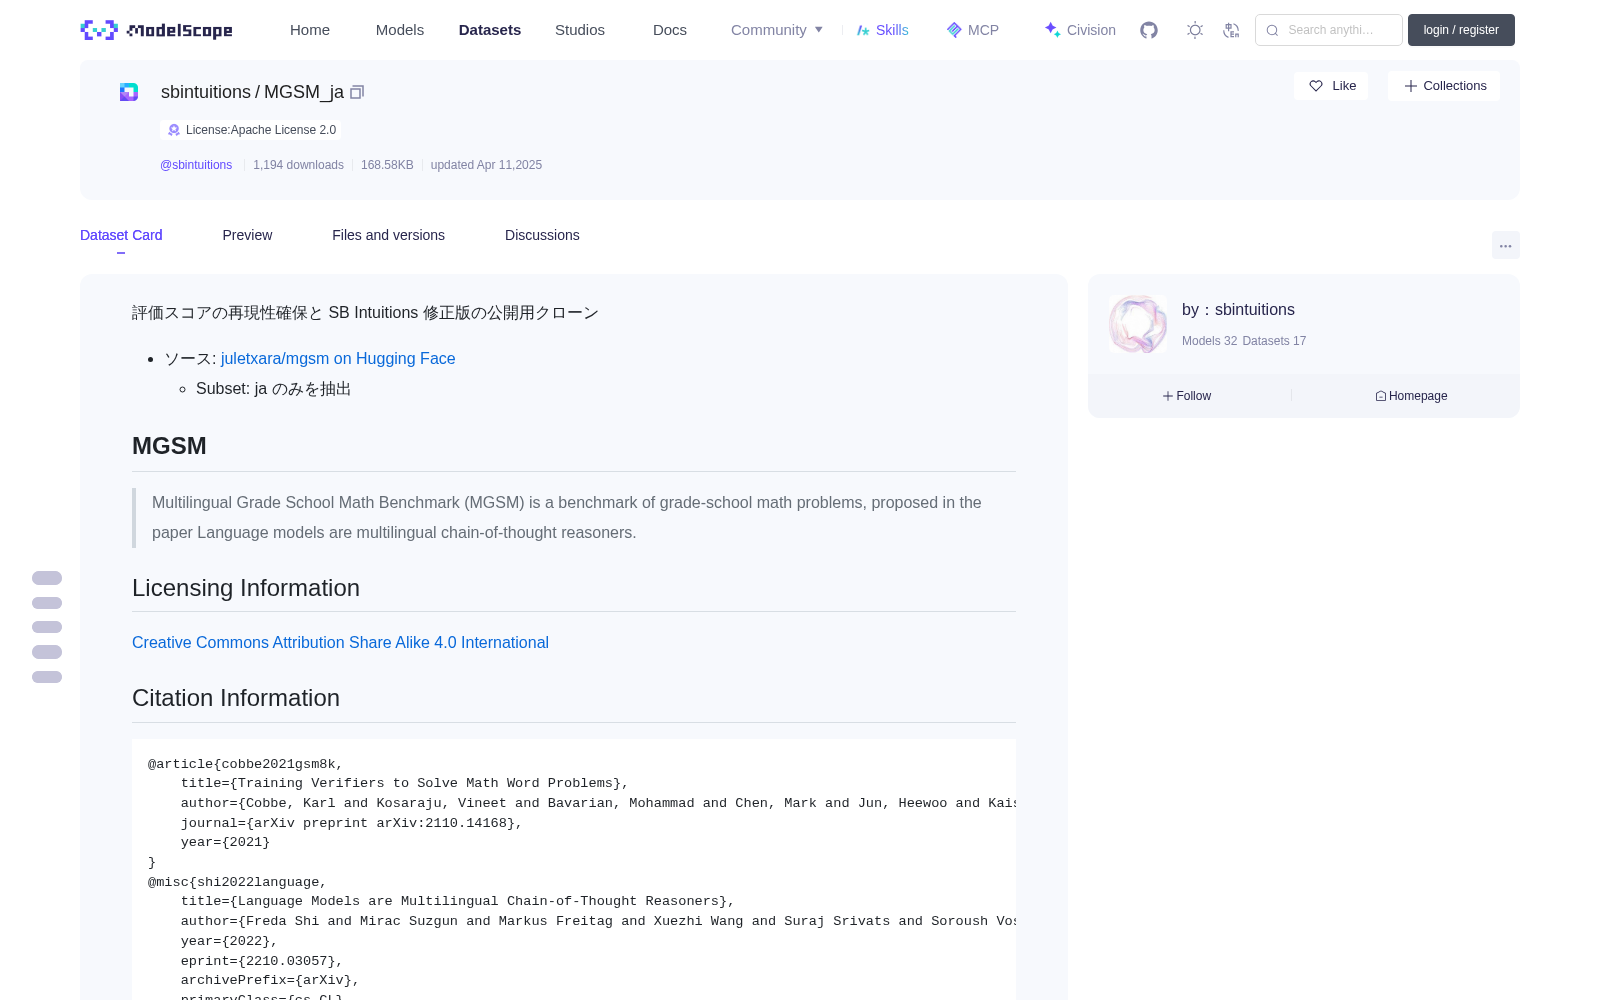Switch to the Preview tab
The image size is (1600, 1000).
[247, 235]
